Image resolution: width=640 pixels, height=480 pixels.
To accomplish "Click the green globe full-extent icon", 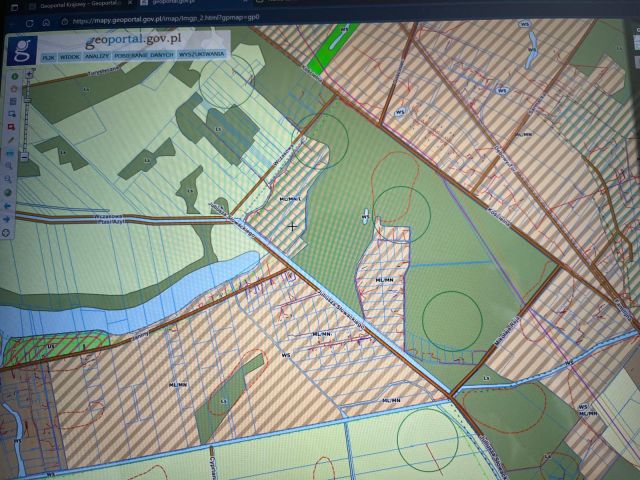I will tap(7, 193).
